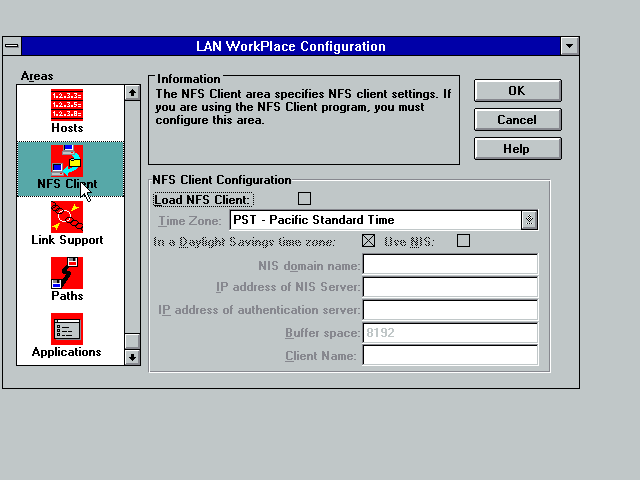Click the Cancel button
The width and height of the screenshot is (640, 480).
tap(518, 120)
